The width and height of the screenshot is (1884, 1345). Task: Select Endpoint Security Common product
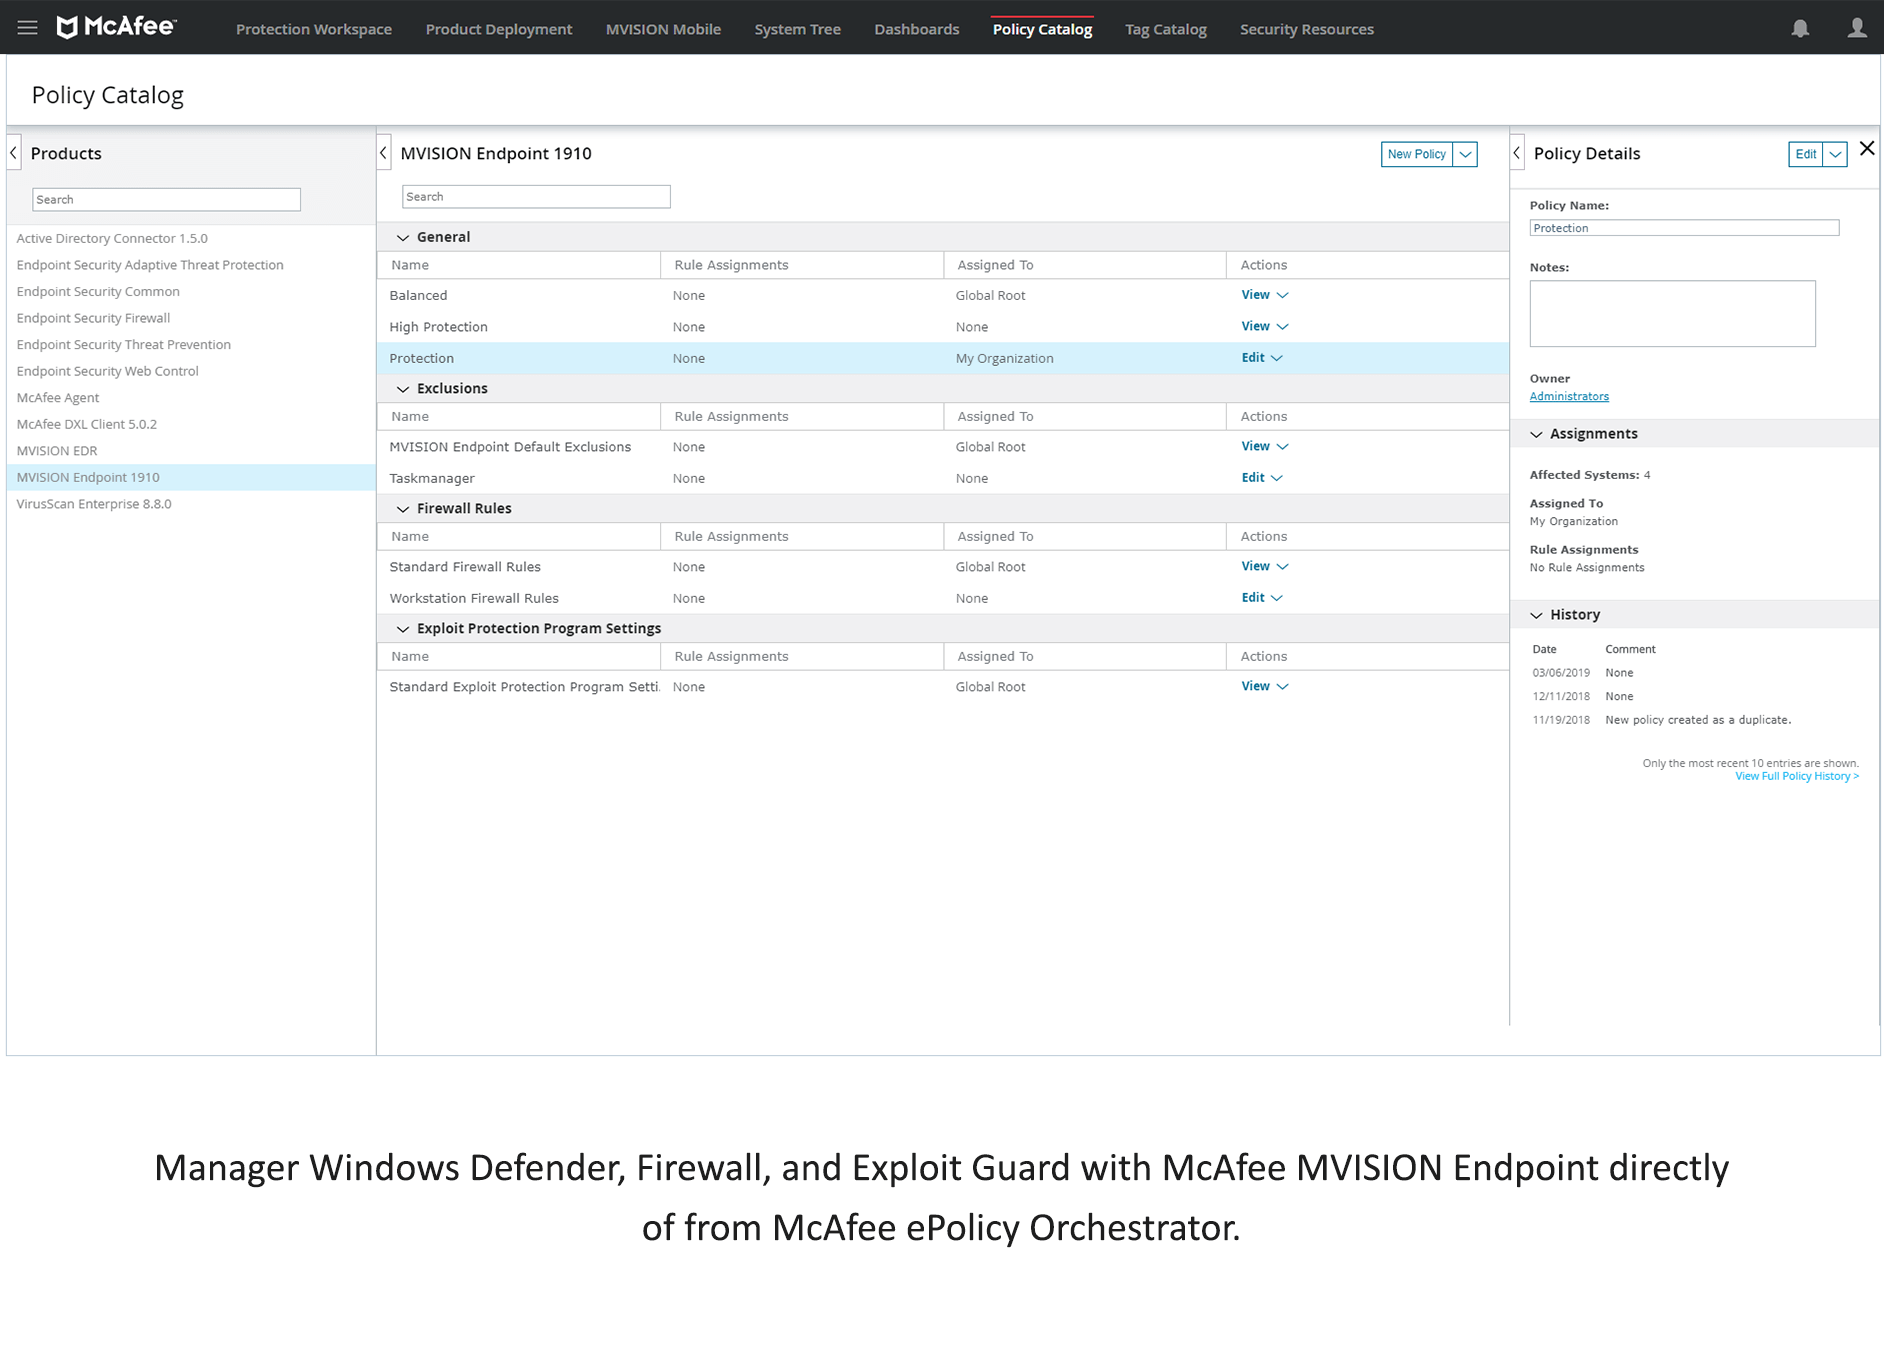[98, 291]
